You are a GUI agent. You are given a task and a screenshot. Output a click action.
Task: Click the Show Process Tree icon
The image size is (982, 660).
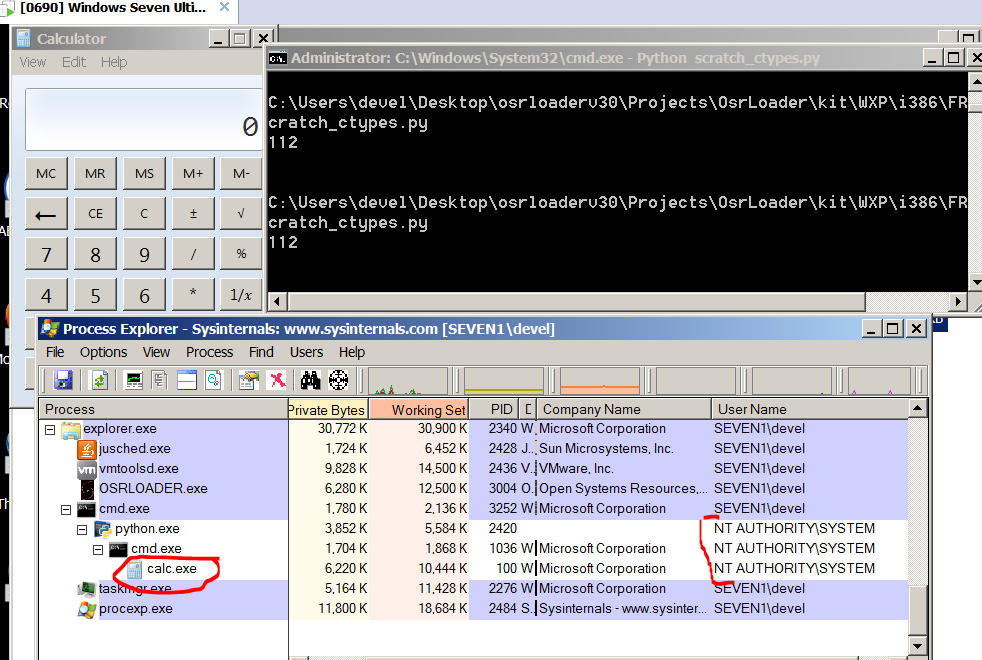click(x=160, y=380)
